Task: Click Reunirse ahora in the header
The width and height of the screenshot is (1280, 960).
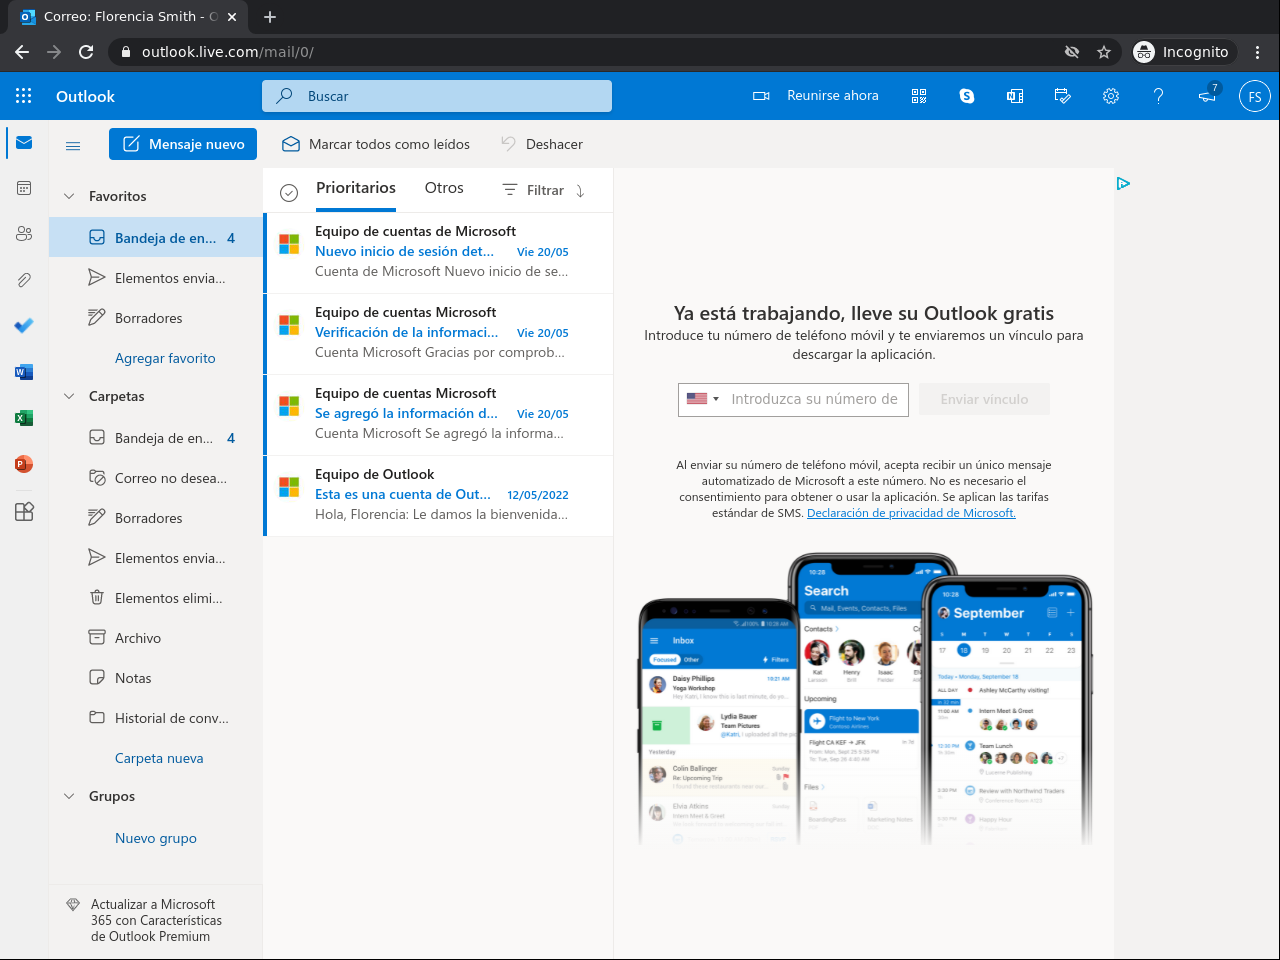Action: (816, 96)
